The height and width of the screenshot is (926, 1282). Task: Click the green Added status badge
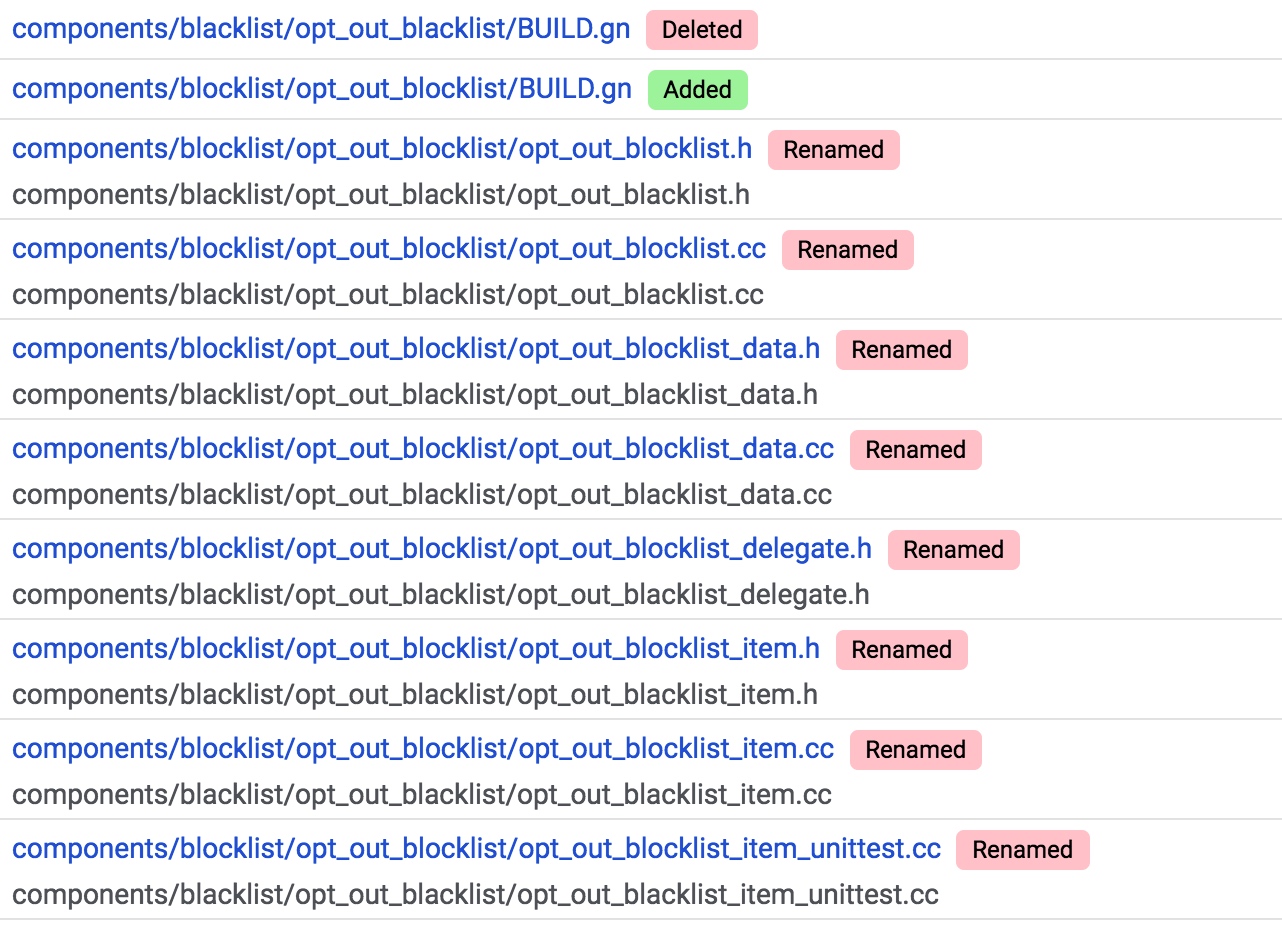point(698,90)
